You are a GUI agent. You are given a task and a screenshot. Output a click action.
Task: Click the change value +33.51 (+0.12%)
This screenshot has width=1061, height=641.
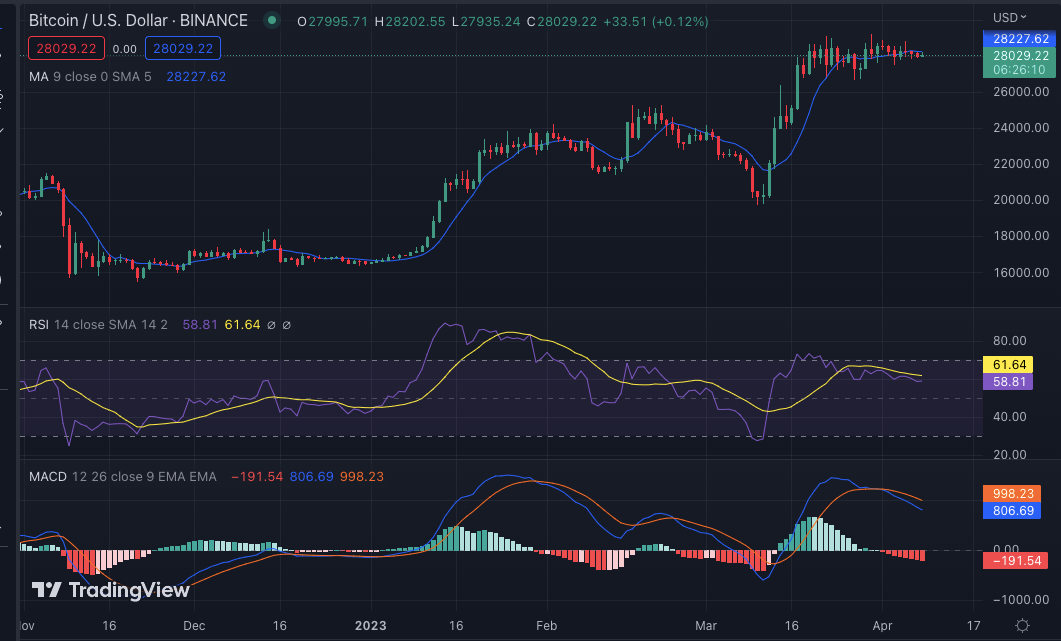tap(656, 22)
